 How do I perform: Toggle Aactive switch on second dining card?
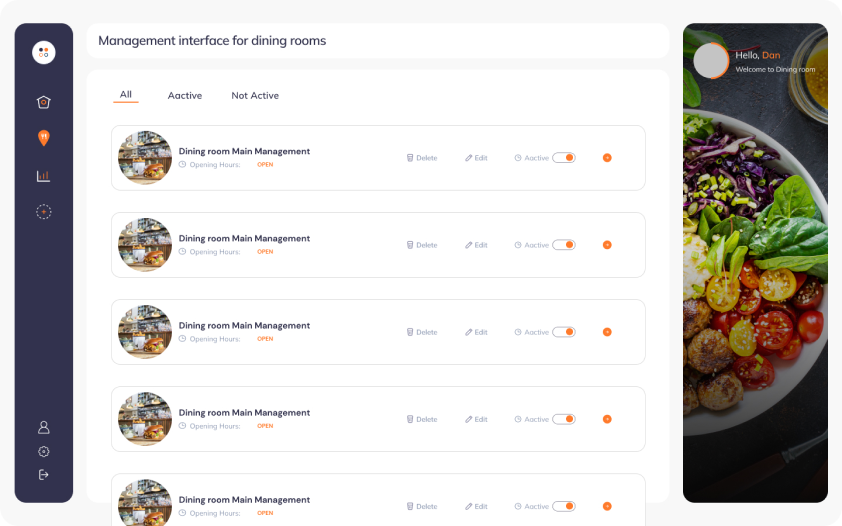(564, 245)
